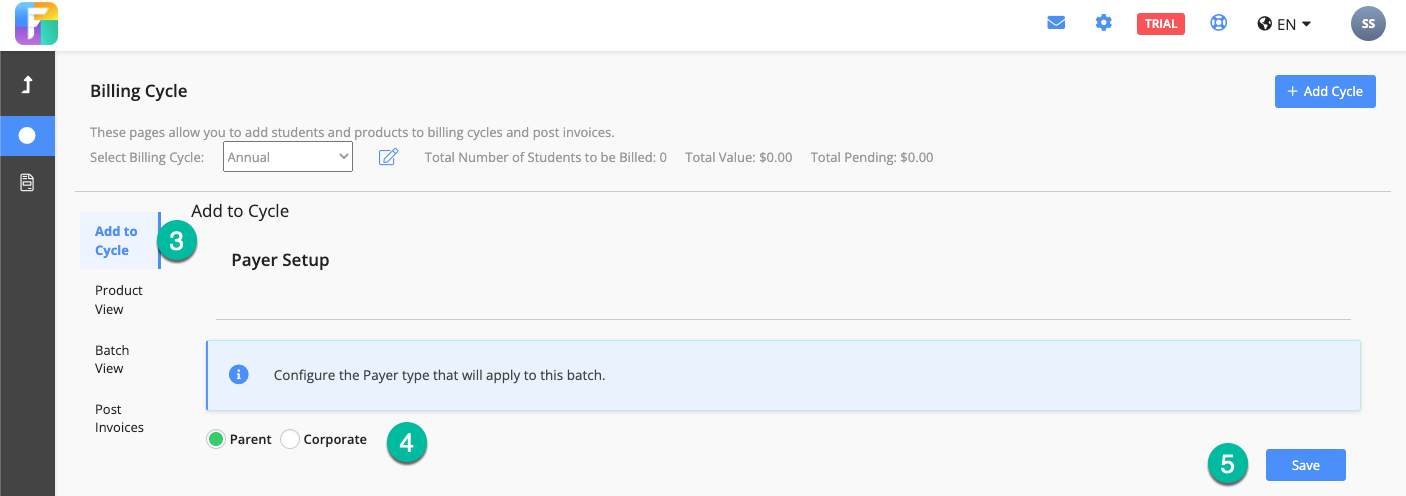
Task: Open the Post Invoices tab
Action: click(119, 418)
